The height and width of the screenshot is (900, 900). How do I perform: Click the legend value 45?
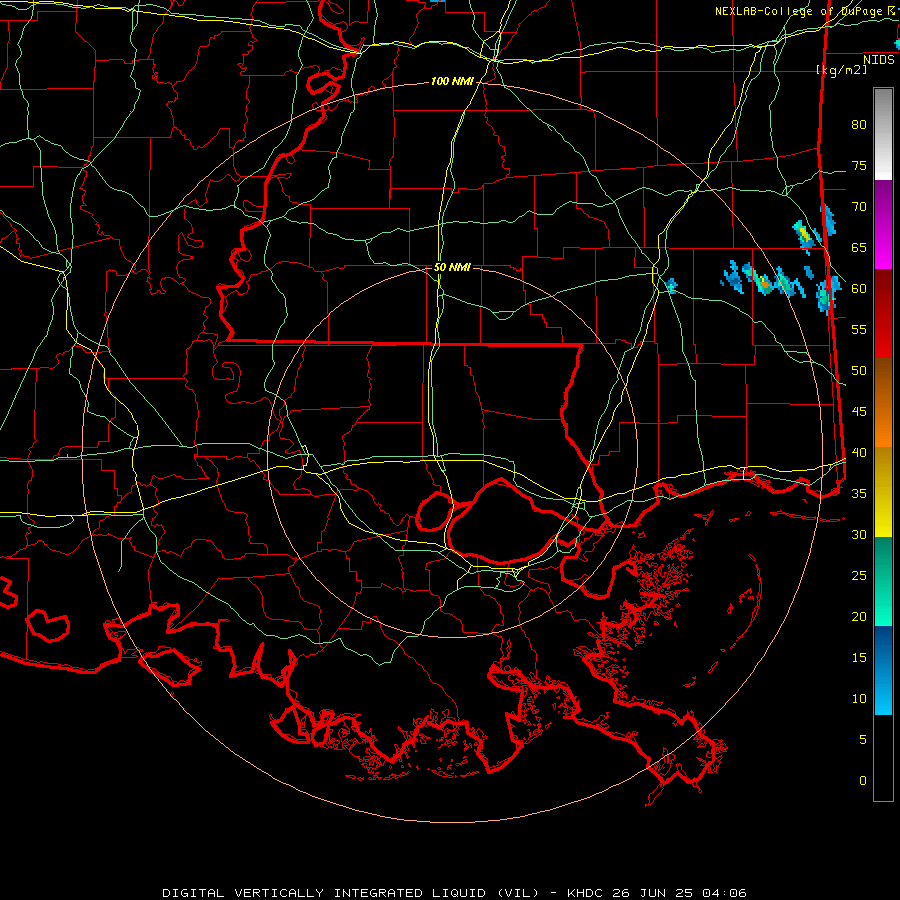859,412
